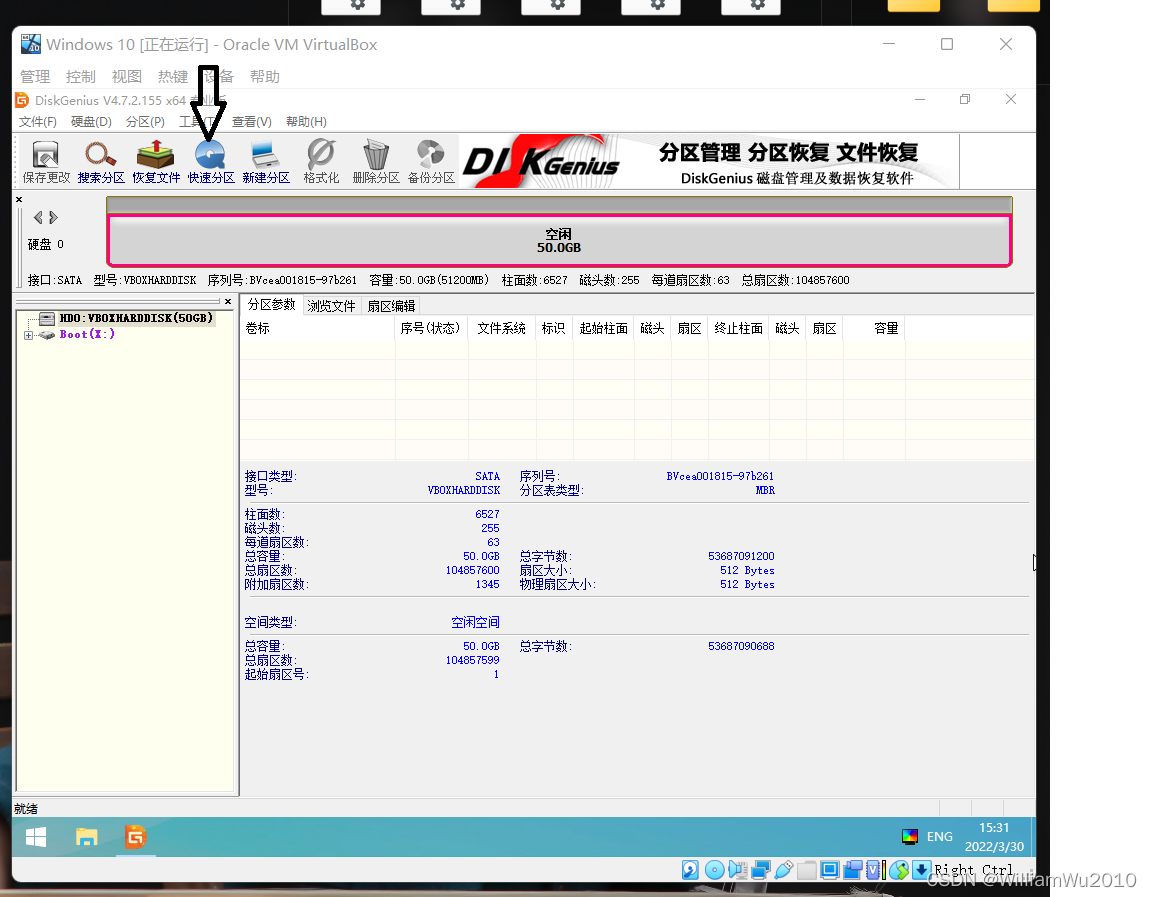Click the MBR partition table type value
This screenshot has height=897, width=1152.
[765, 490]
